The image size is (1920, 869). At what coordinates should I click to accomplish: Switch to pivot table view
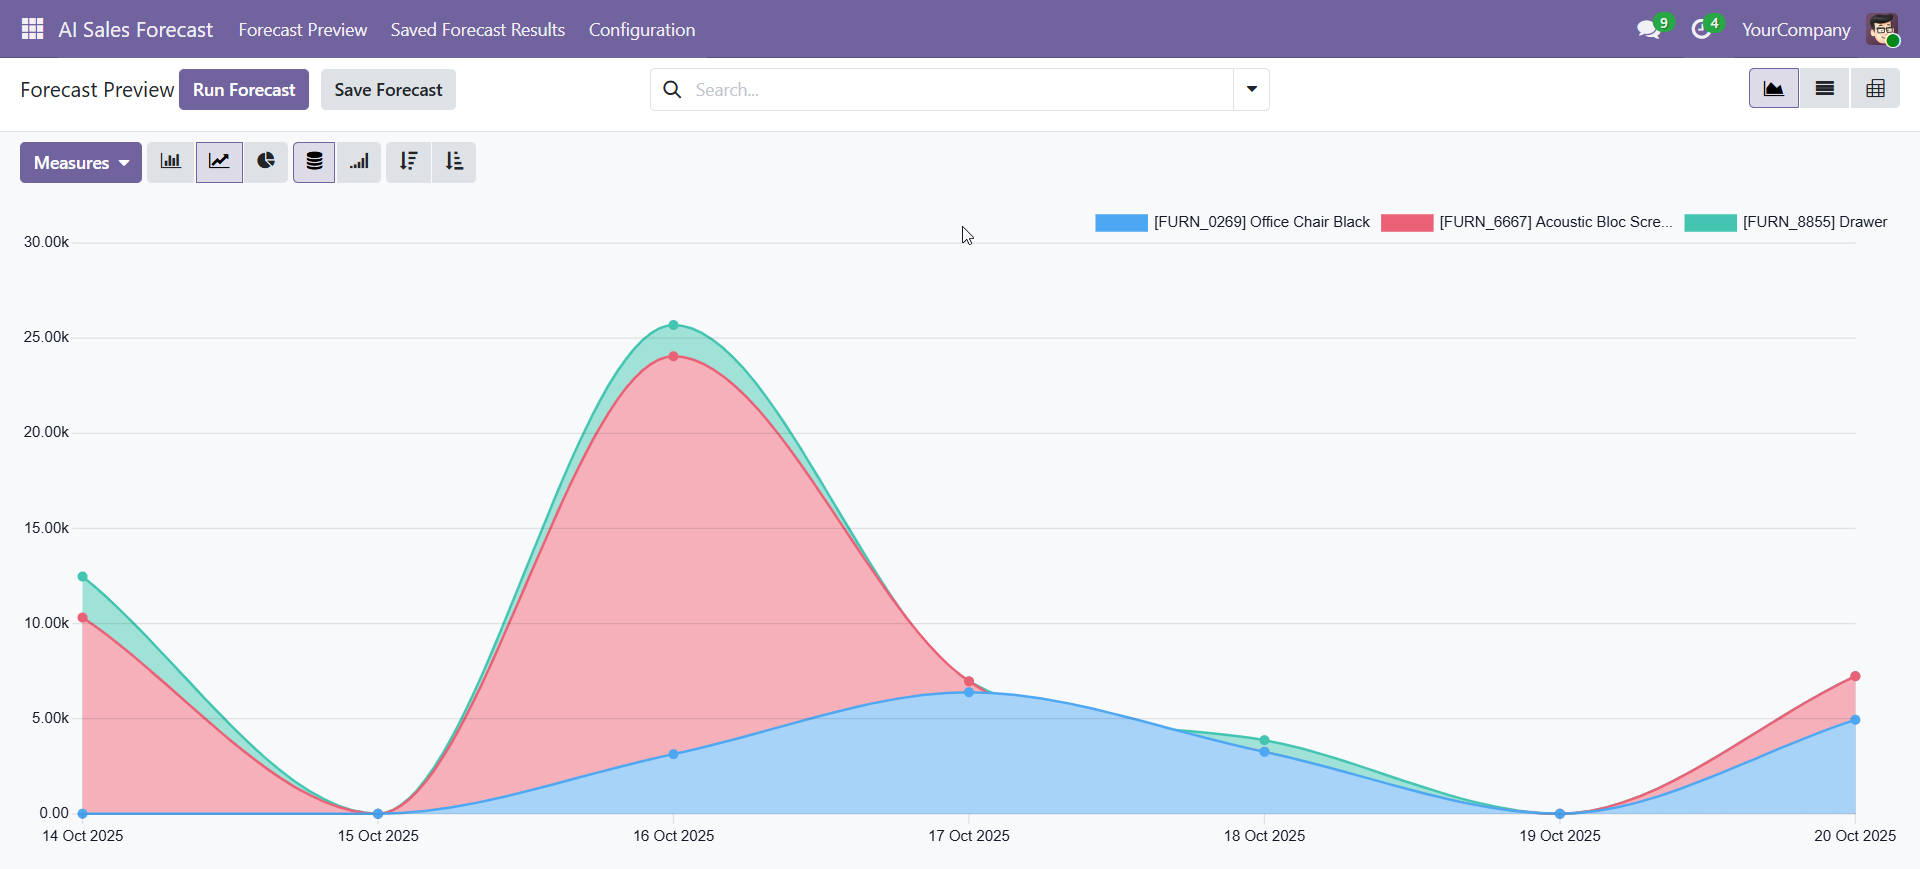click(x=1875, y=89)
